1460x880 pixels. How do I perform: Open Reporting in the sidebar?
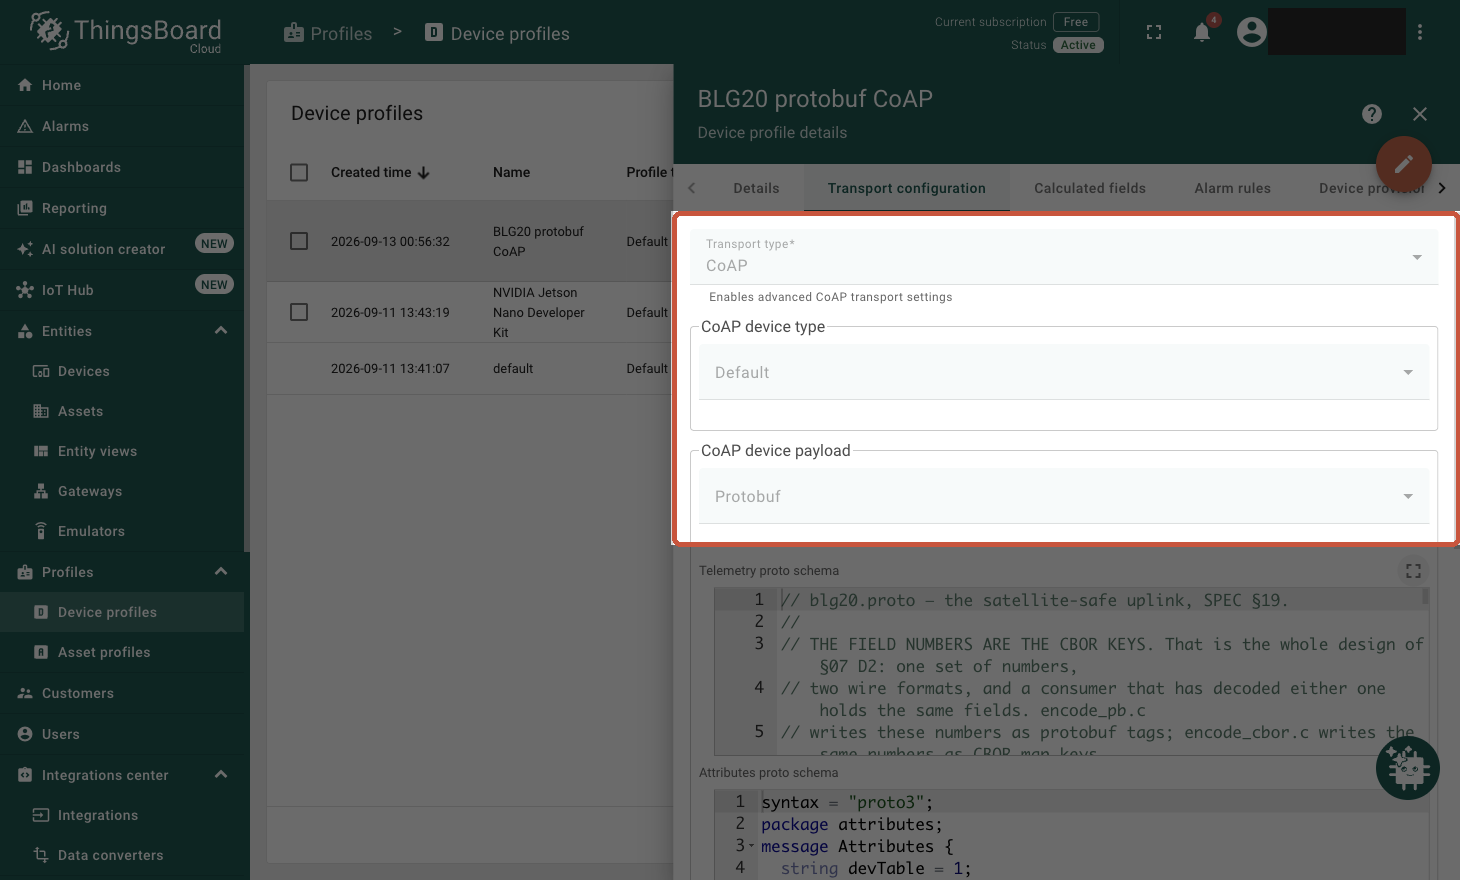[122, 208]
